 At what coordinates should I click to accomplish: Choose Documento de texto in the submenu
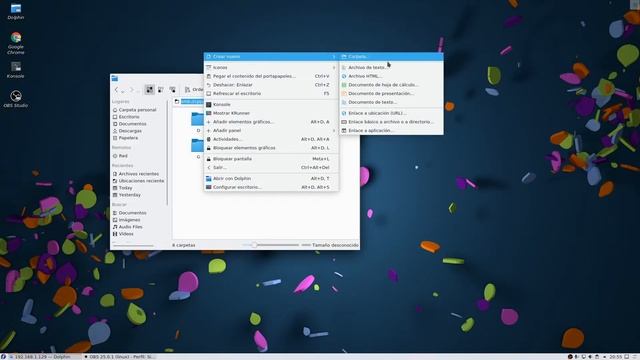click(392, 102)
